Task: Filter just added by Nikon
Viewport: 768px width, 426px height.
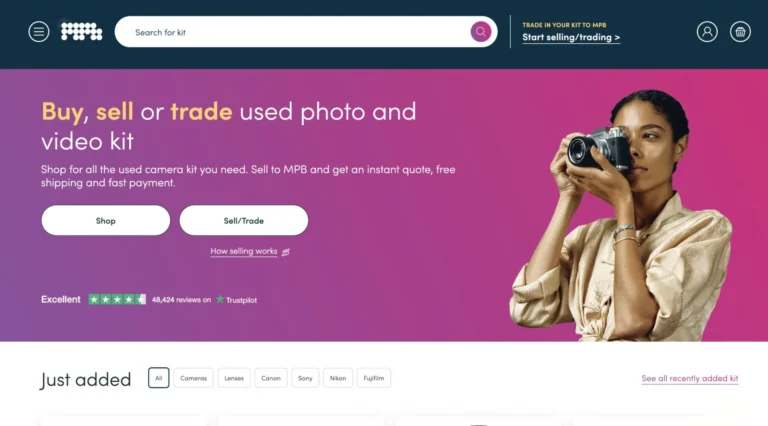Action: 338,378
